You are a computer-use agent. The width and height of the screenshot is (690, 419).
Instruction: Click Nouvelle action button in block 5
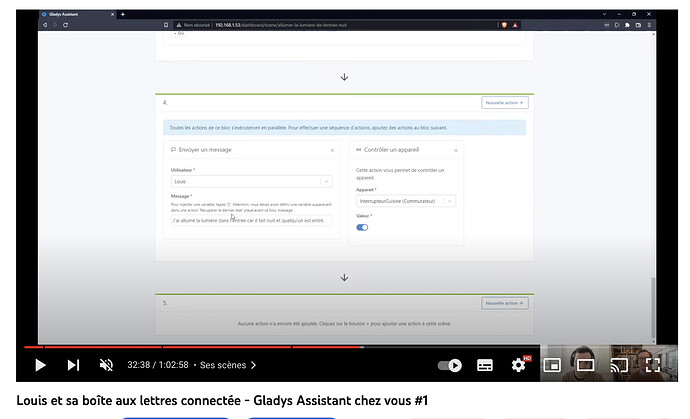pyautogui.click(x=504, y=303)
